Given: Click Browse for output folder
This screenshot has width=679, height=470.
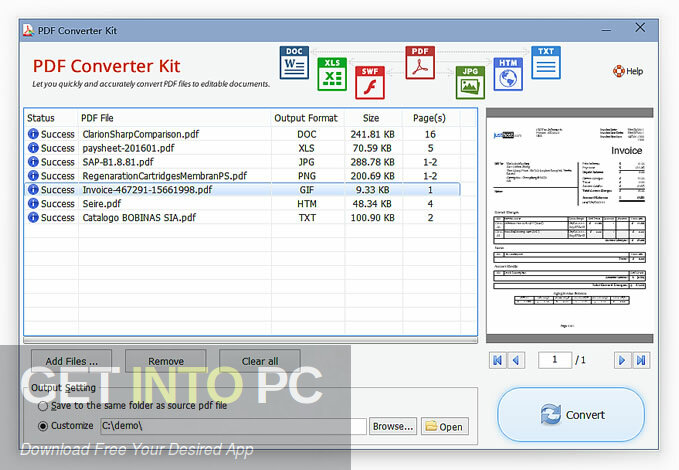Looking at the screenshot, I should [x=393, y=426].
